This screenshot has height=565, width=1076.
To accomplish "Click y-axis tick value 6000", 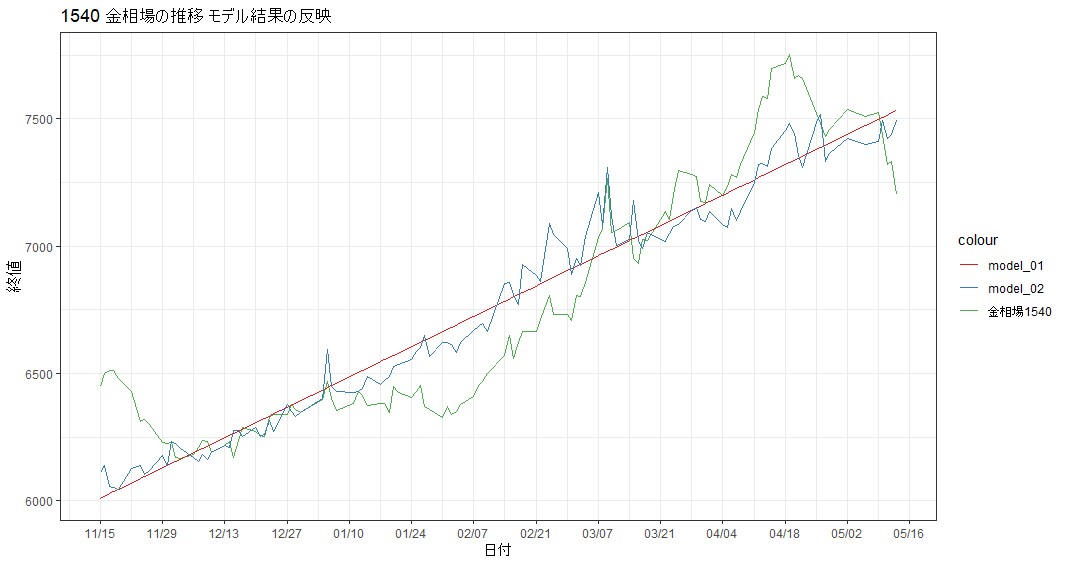I will coord(38,501).
